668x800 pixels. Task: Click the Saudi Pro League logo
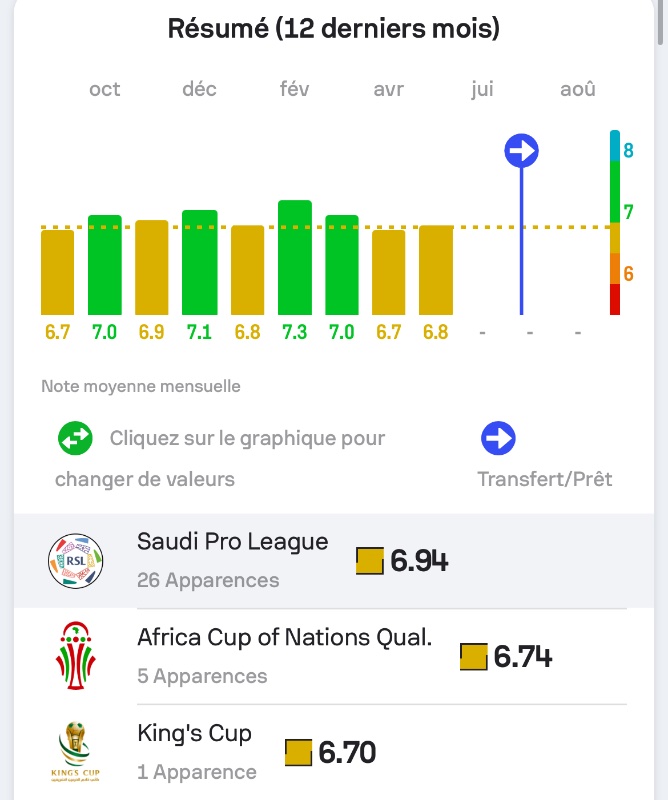(x=76, y=561)
